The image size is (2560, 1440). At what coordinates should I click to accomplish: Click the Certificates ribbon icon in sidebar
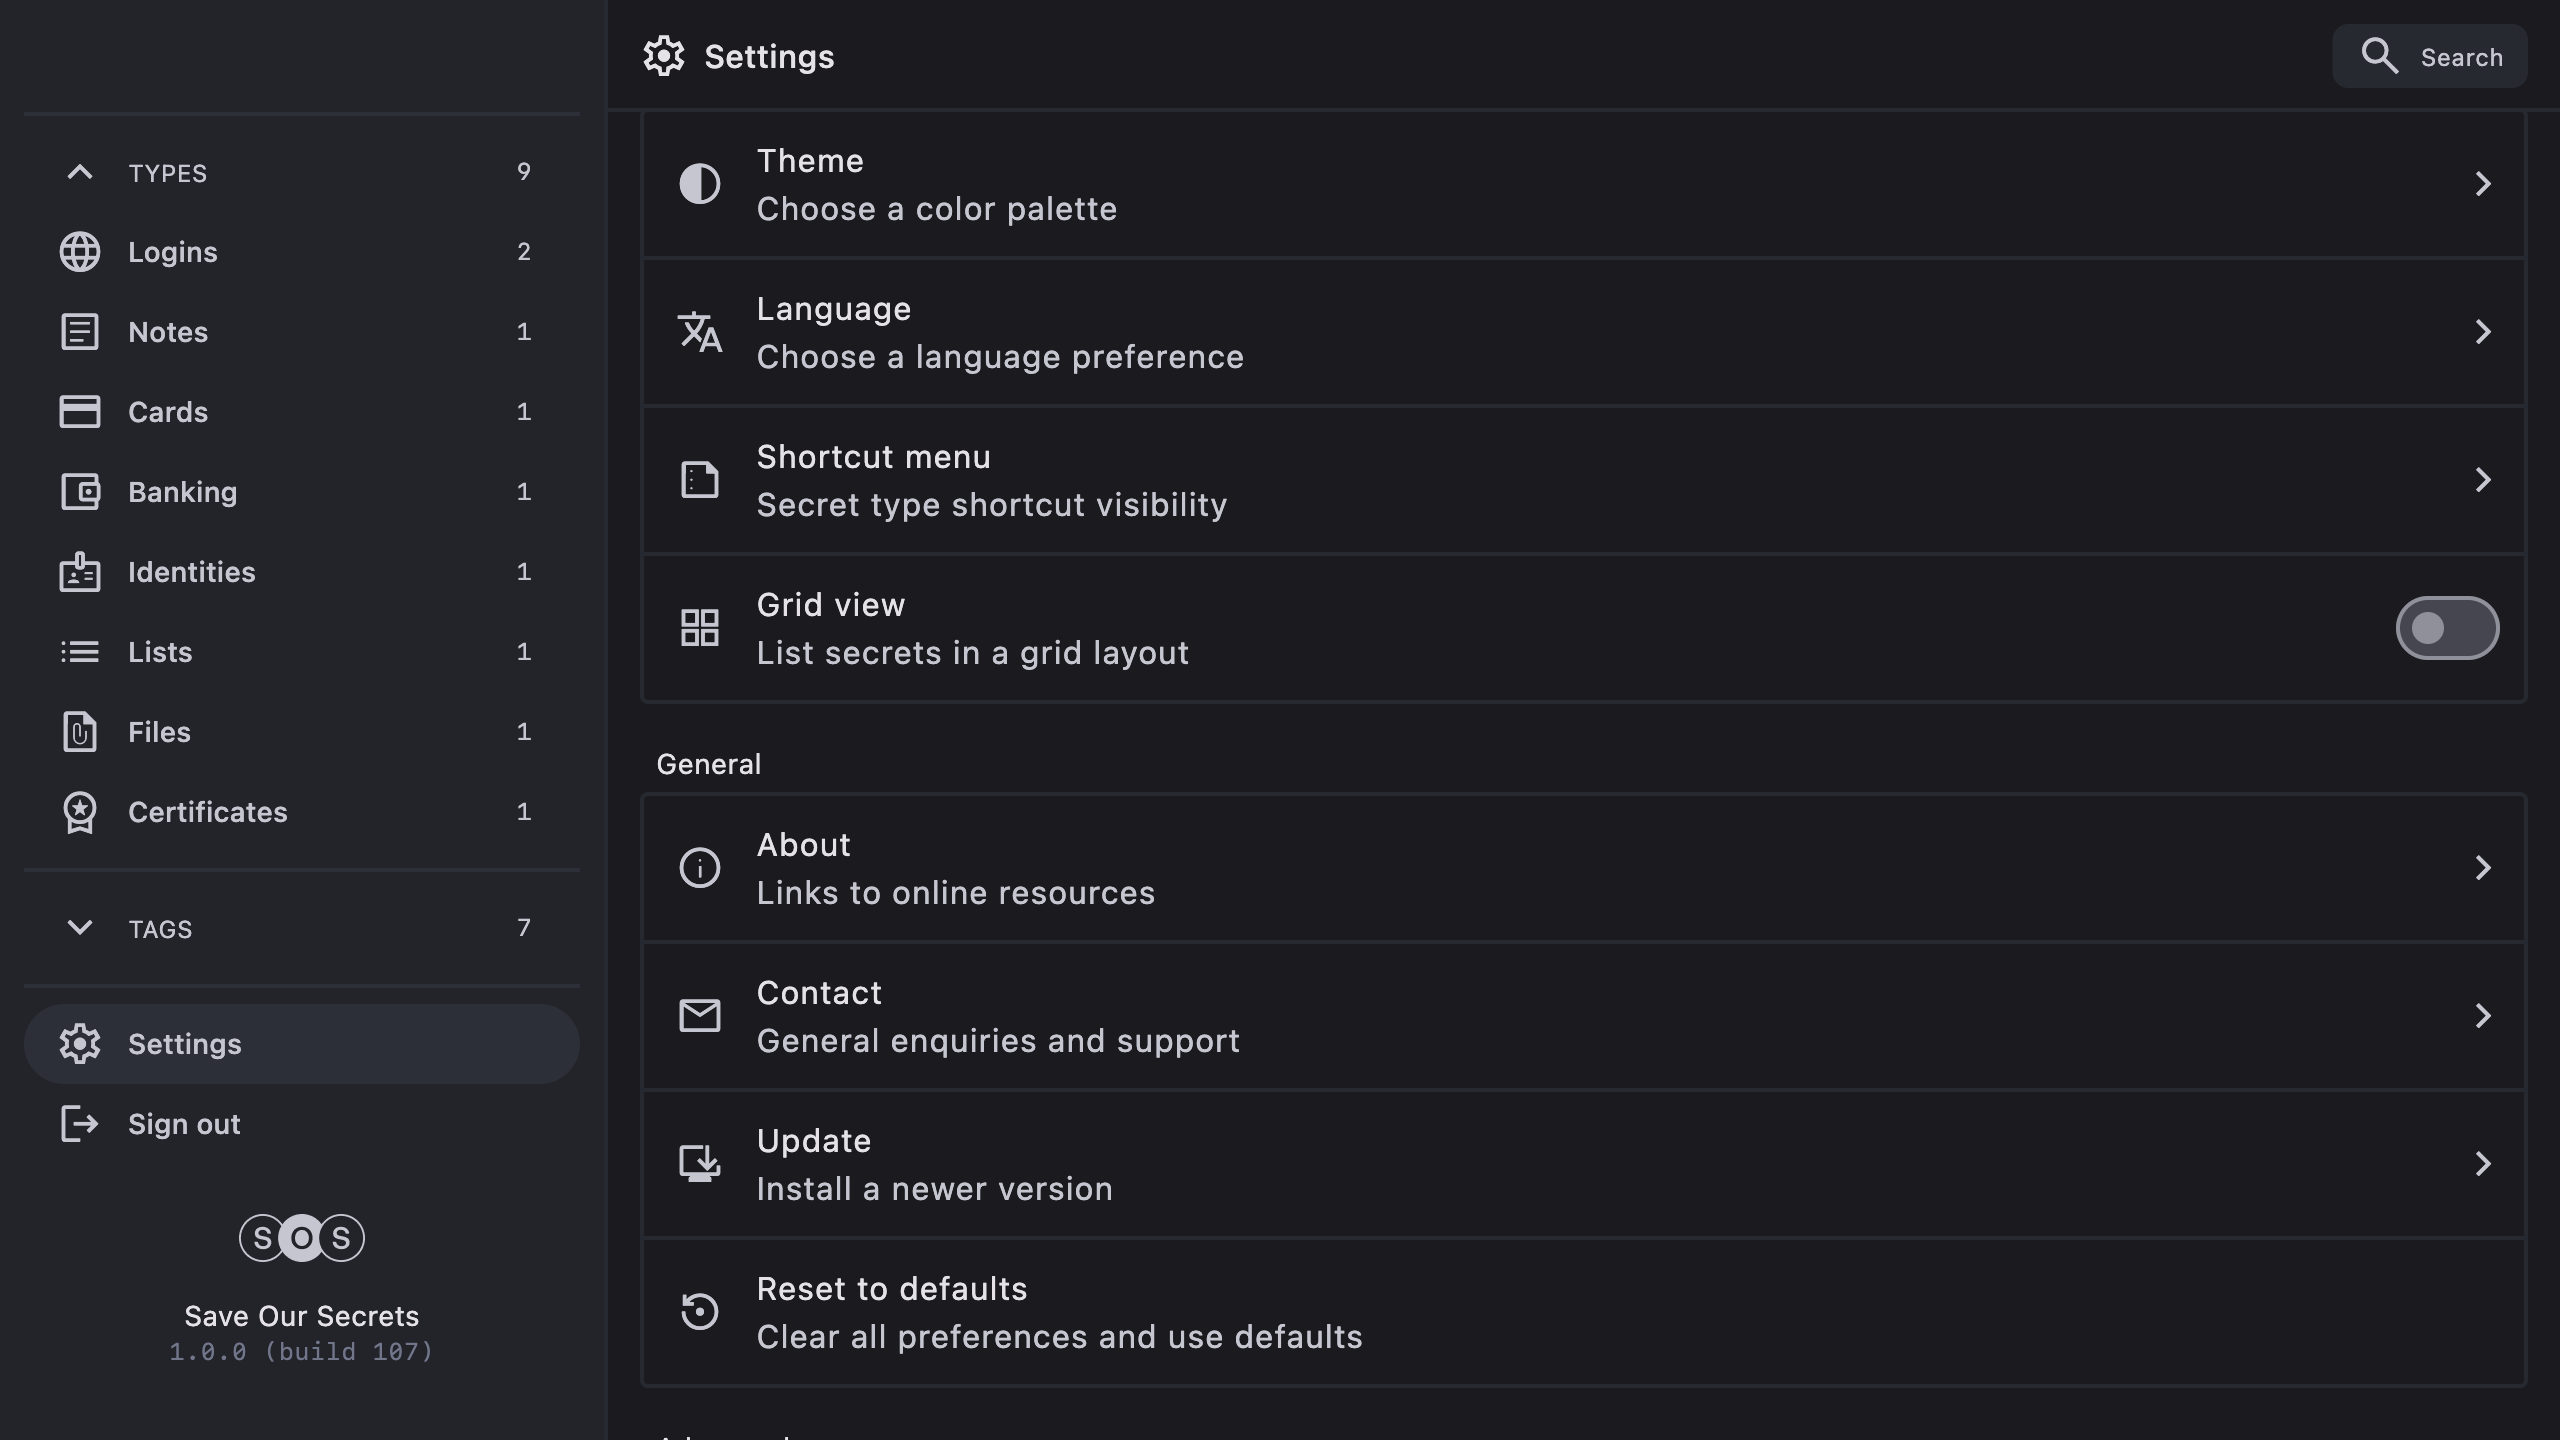pos(80,812)
